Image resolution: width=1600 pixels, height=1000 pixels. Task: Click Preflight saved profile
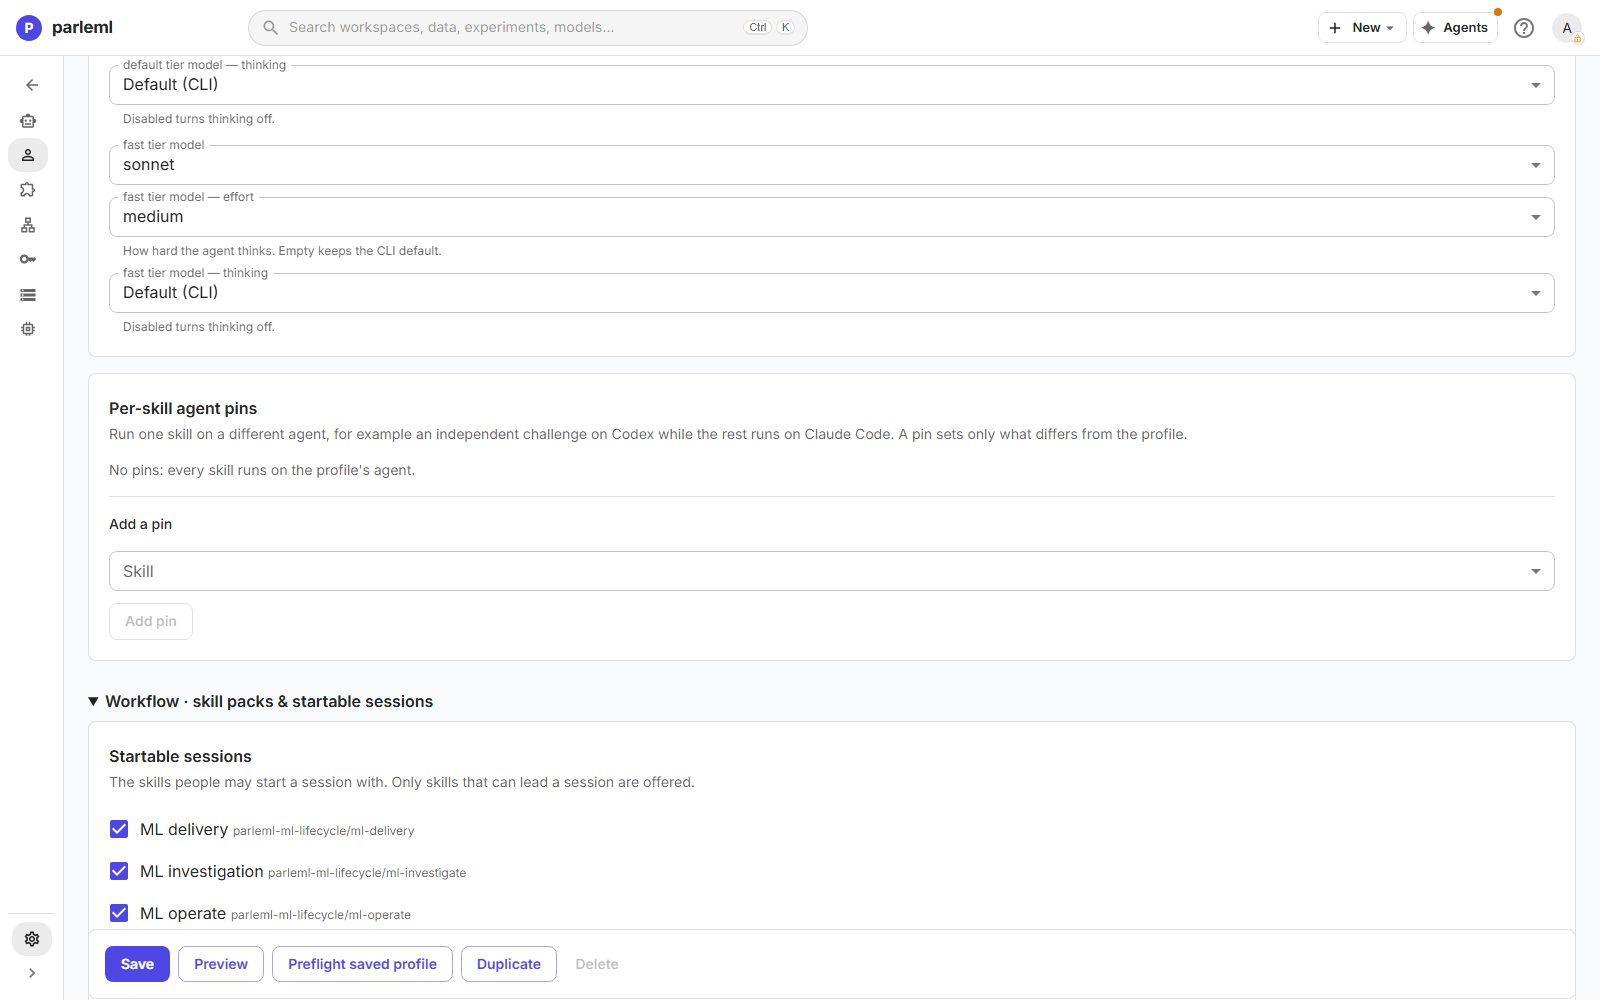click(362, 964)
